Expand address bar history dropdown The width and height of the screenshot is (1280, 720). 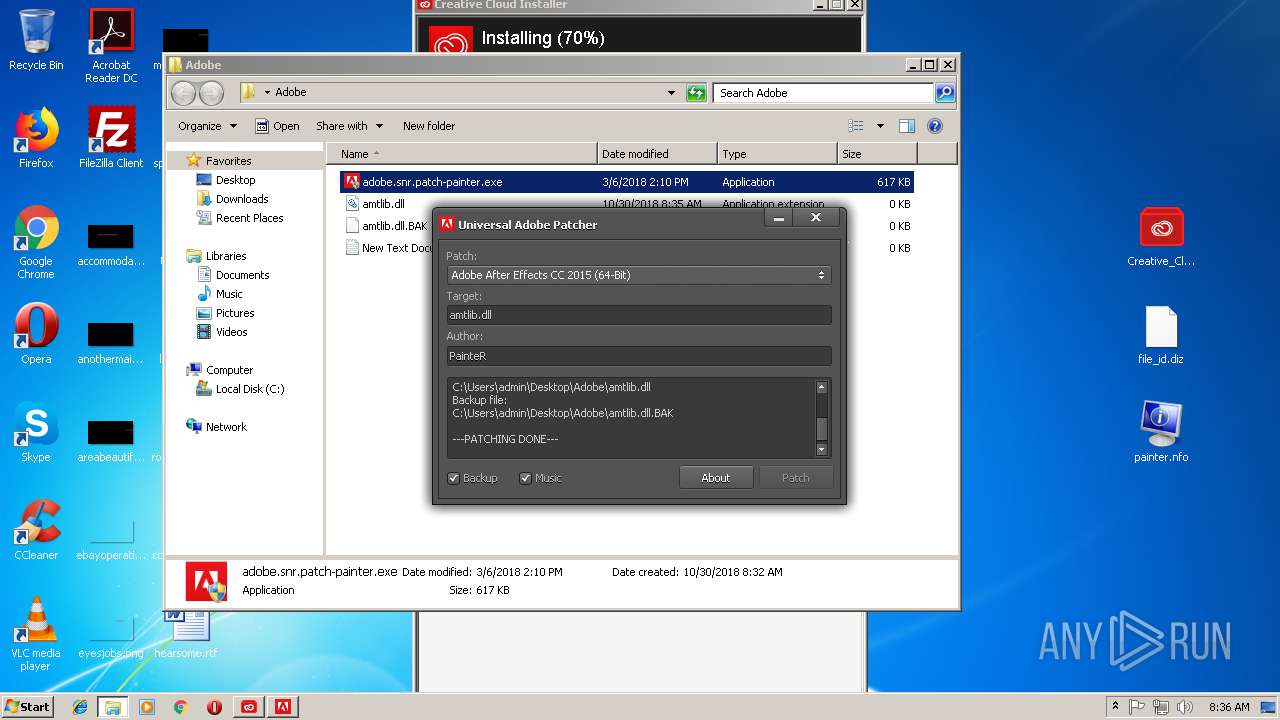671,93
